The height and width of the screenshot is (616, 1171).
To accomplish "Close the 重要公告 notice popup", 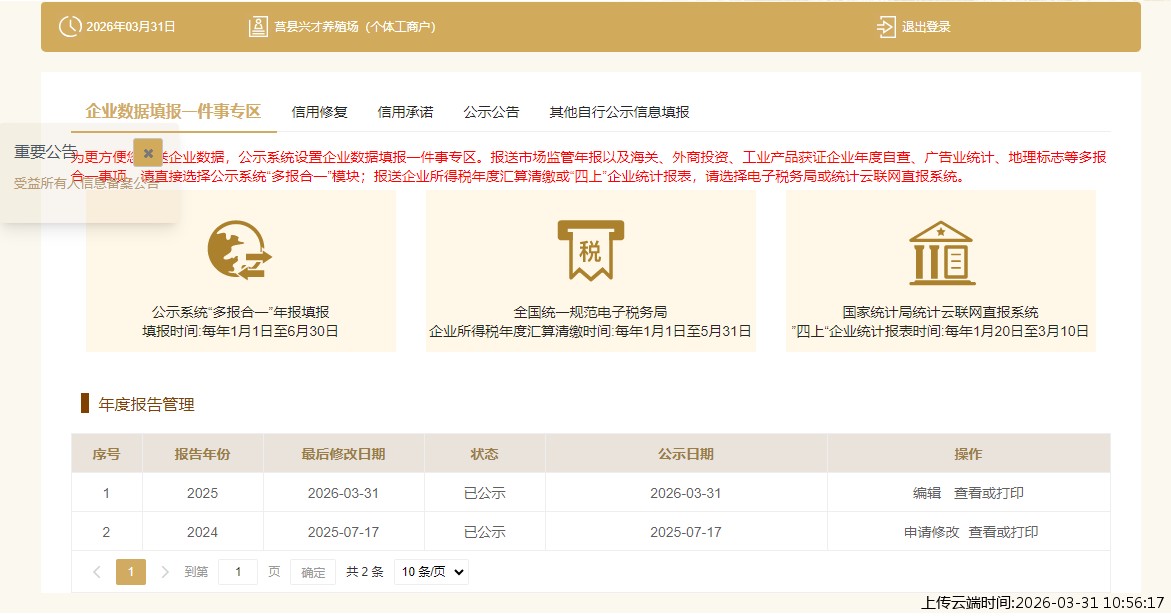I will click(x=148, y=153).
